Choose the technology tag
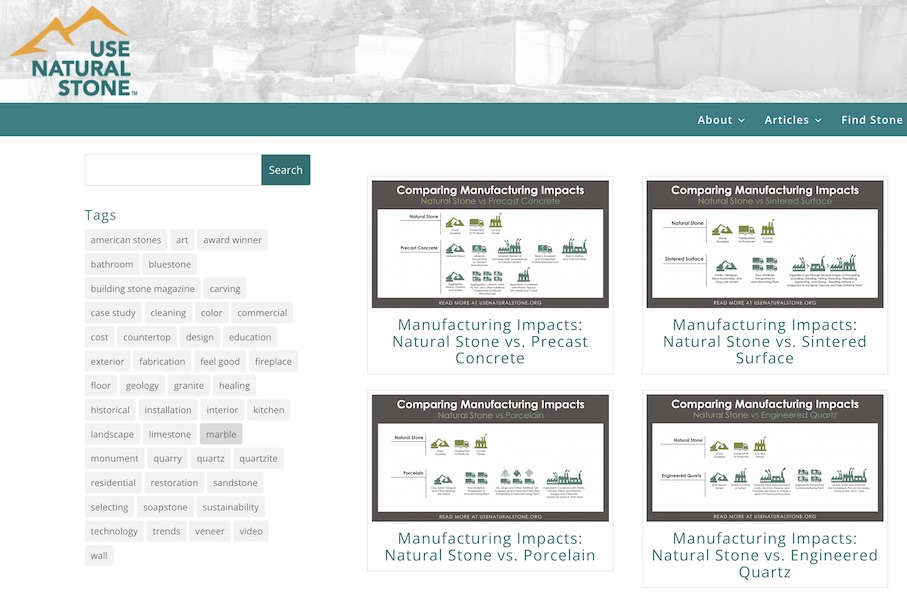The height and width of the screenshot is (597, 907). tap(114, 532)
